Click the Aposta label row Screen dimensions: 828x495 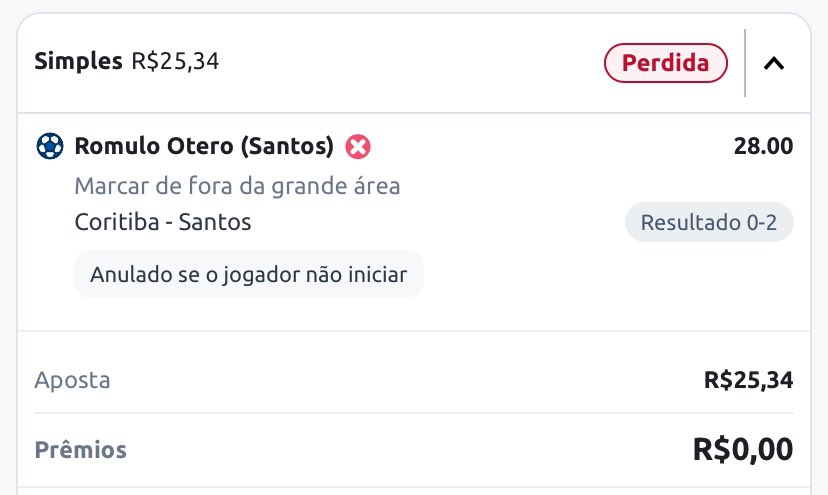(x=414, y=380)
